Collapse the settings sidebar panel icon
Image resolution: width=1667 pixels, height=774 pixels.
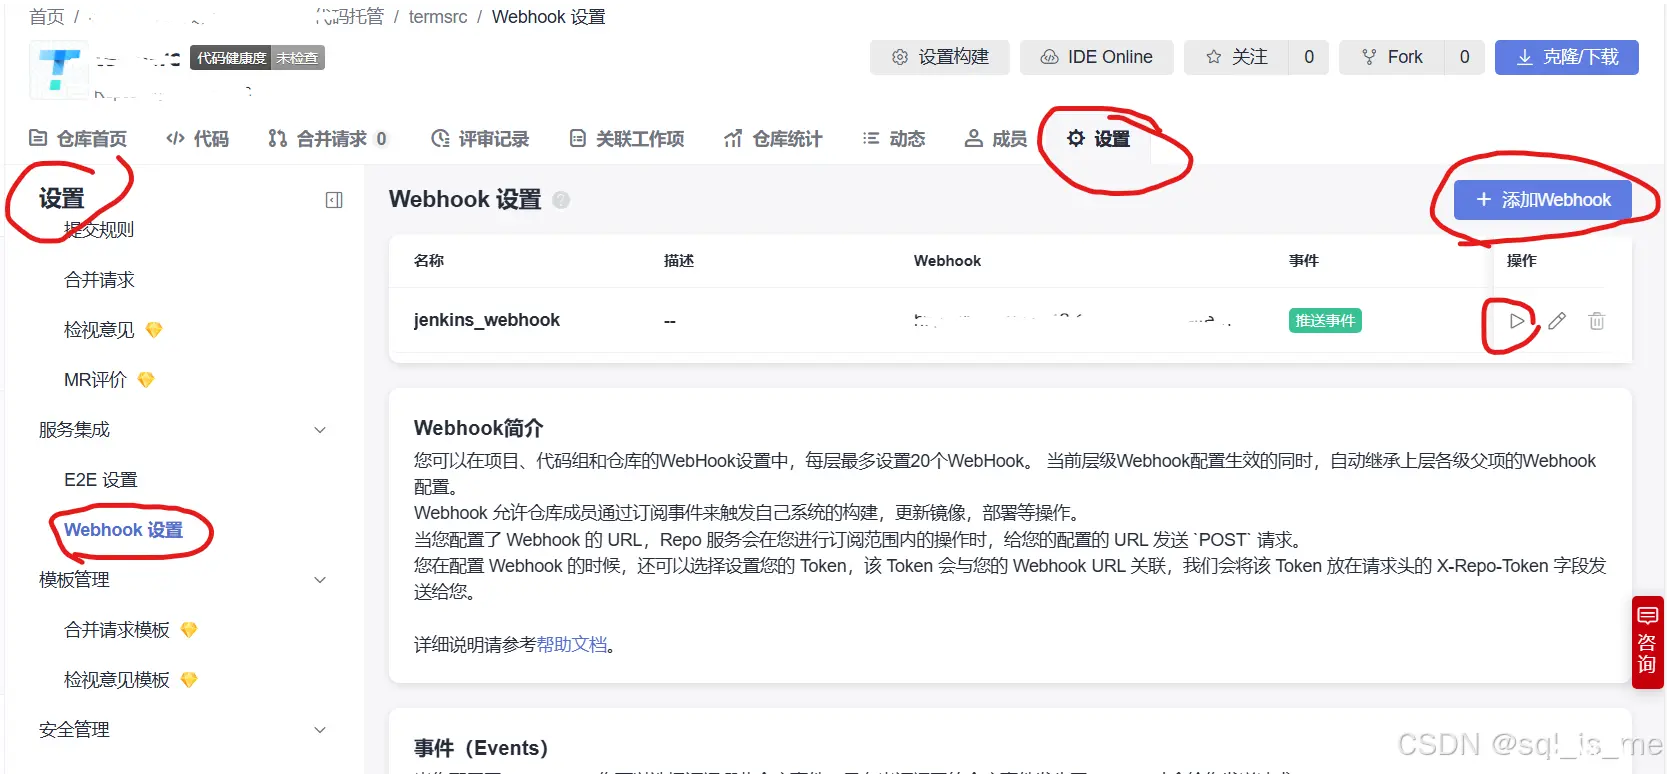click(x=334, y=200)
